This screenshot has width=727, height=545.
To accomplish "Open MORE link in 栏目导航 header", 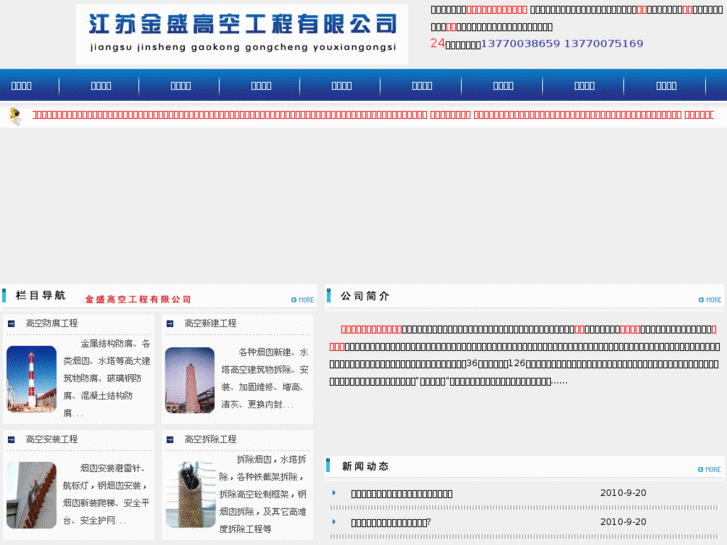I will [302, 300].
